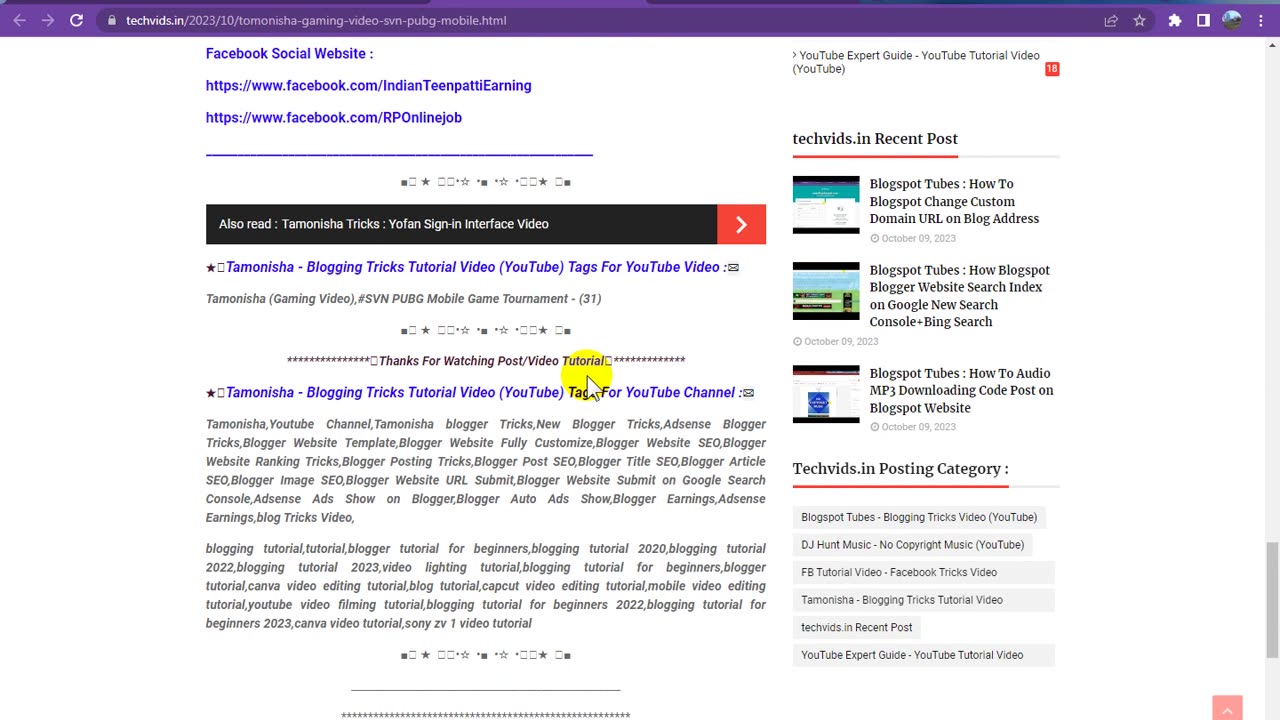Open thumbnail for Change Custom Domain URL post
Screen dimensions: 1280x720
(x=826, y=205)
